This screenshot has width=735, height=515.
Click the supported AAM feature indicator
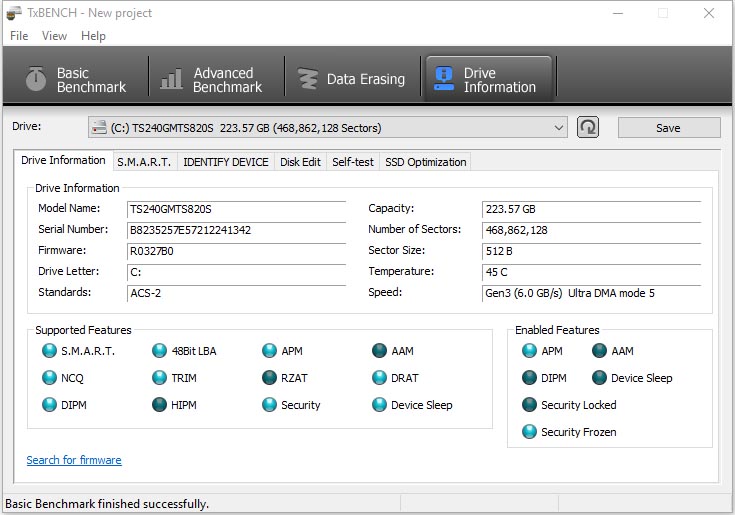pyautogui.click(x=379, y=351)
